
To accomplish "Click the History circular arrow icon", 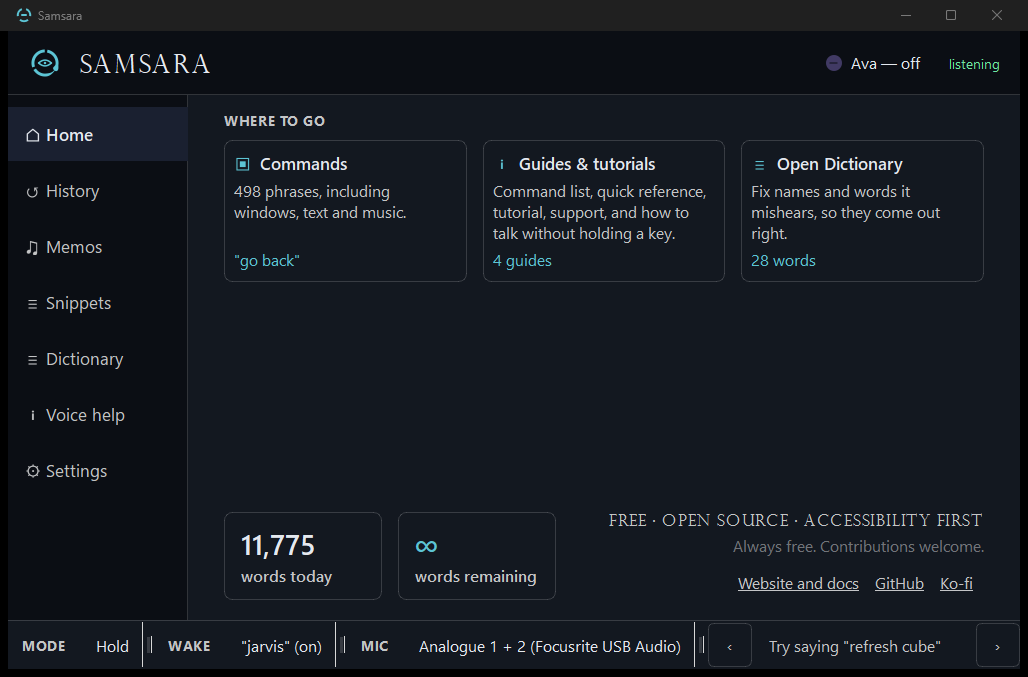I will point(32,192).
